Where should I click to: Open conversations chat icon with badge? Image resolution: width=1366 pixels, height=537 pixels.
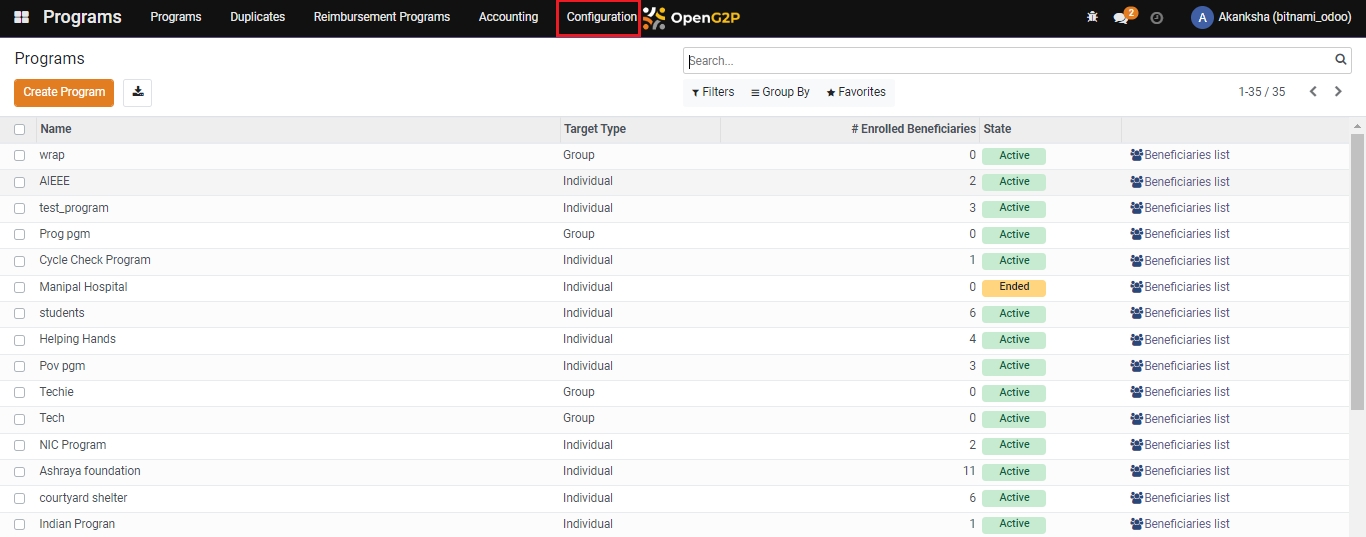pos(1122,18)
